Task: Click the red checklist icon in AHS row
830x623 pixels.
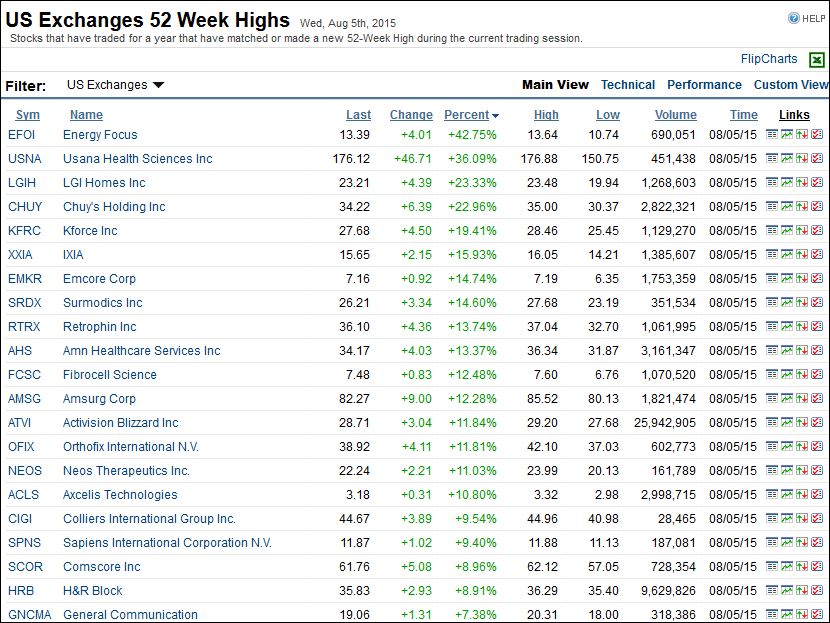Action: pyautogui.click(x=817, y=350)
